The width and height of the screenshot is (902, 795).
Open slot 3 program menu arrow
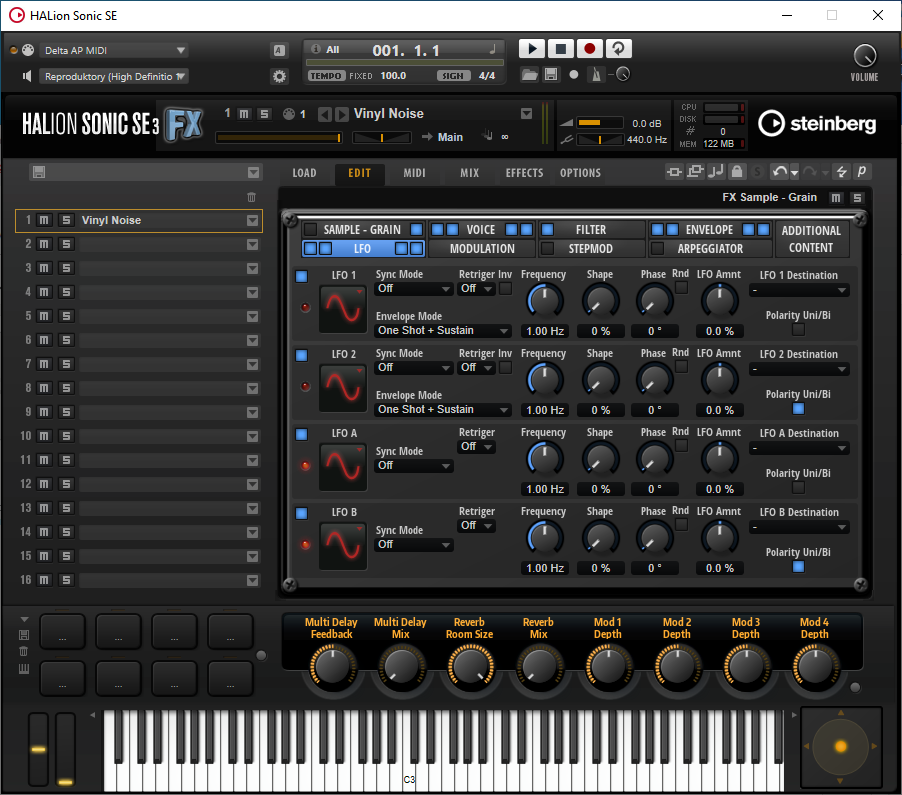pos(252,269)
